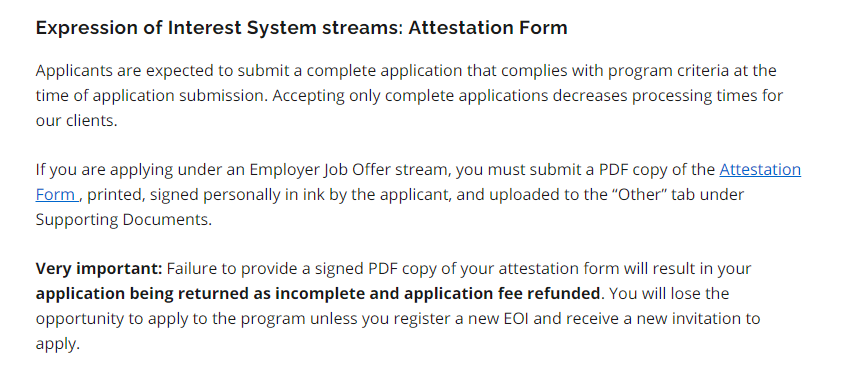Click the phrase "time of application submission"
852x375 pixels.
coord(152,96)
